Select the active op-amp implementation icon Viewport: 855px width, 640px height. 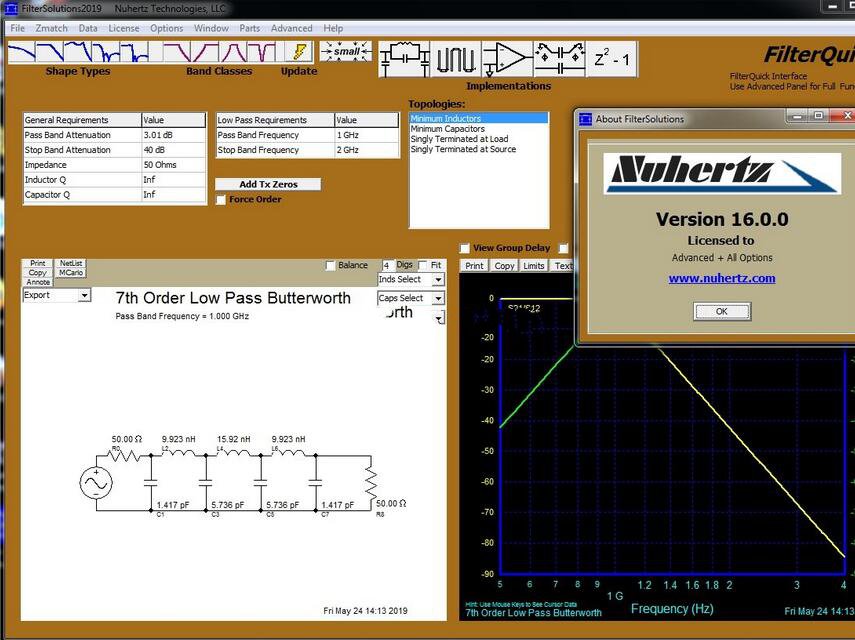click(505, 60)
